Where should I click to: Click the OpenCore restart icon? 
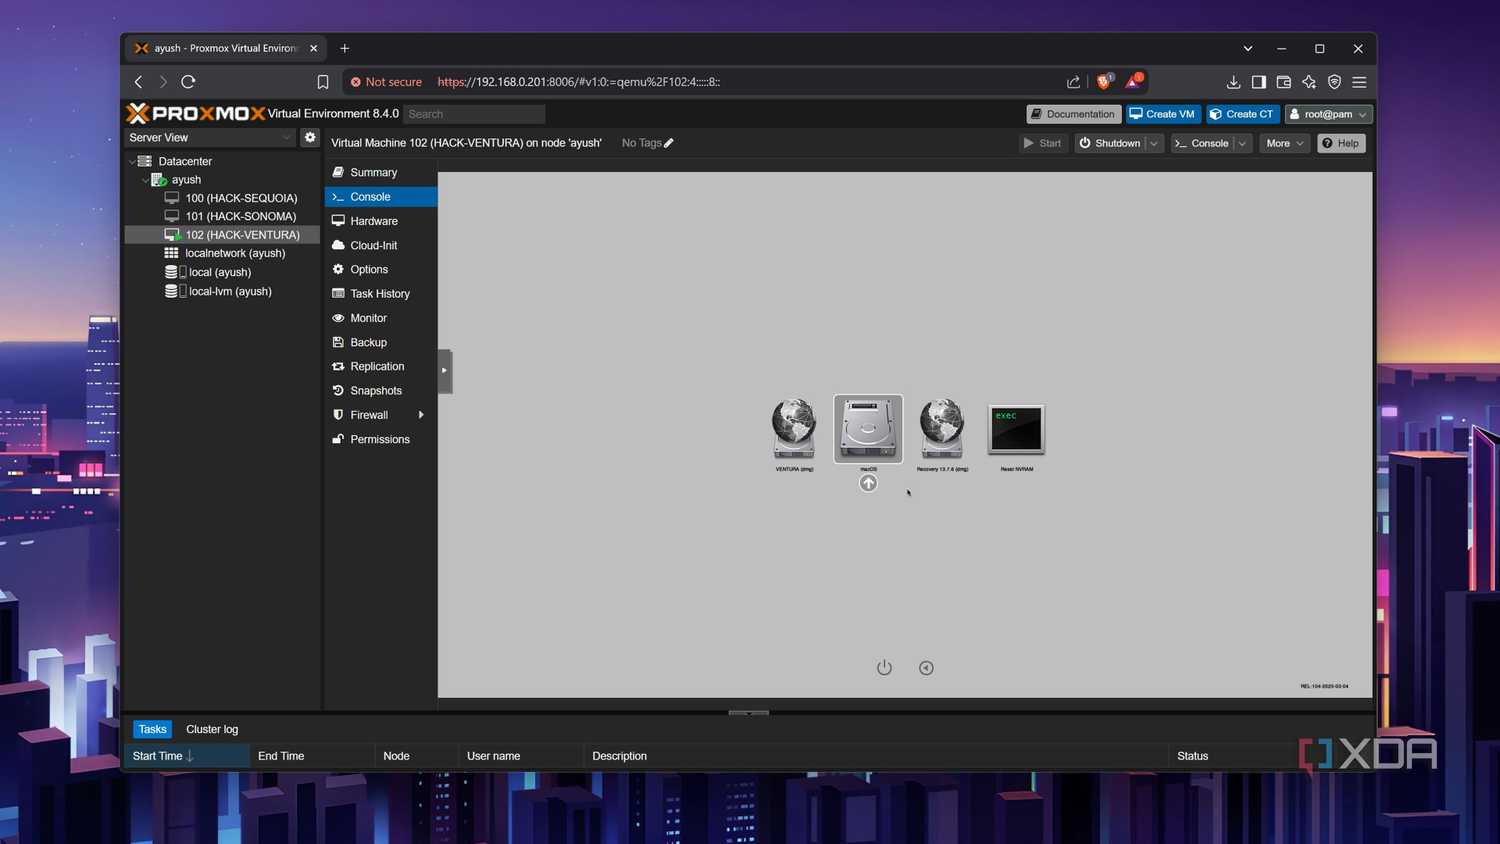(x=926, y=668)
